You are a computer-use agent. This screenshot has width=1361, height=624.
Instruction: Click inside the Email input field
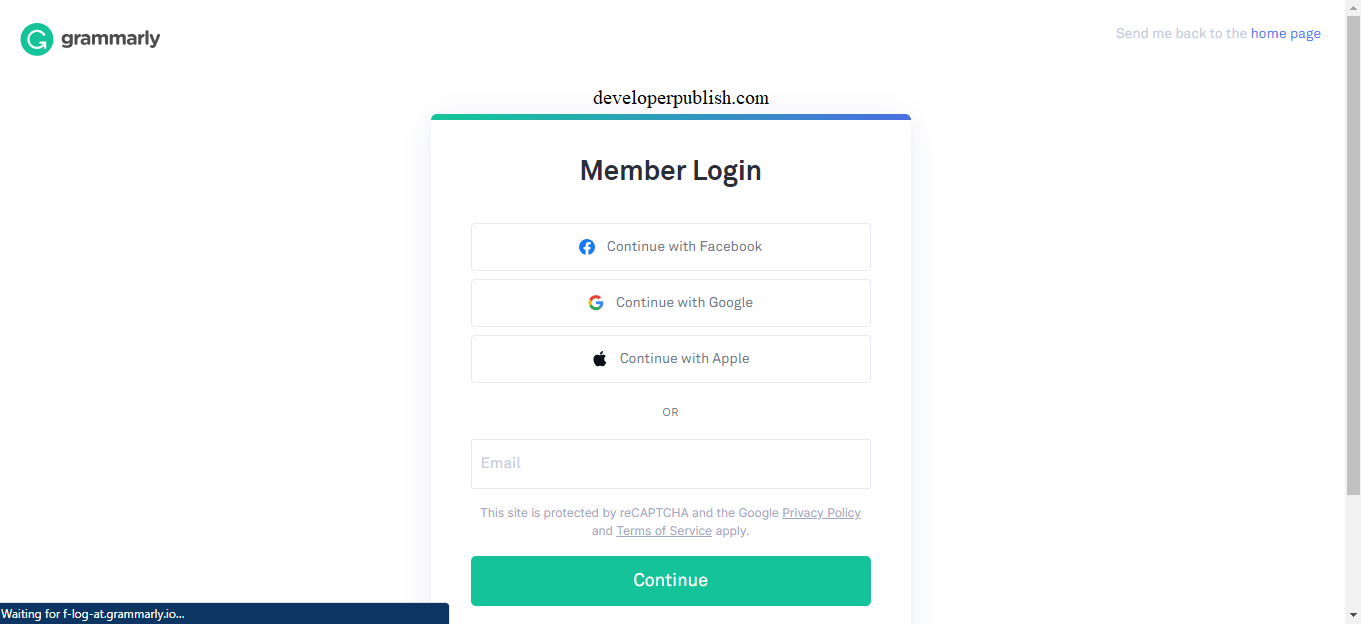(670, 463)
